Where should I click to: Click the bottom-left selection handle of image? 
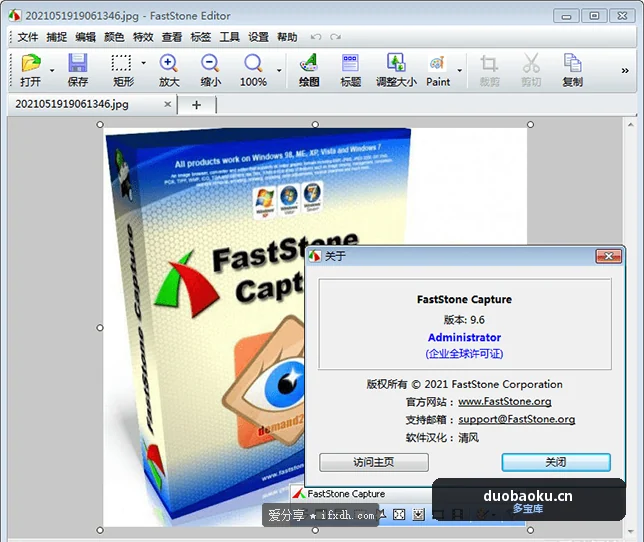coord(100,530)
